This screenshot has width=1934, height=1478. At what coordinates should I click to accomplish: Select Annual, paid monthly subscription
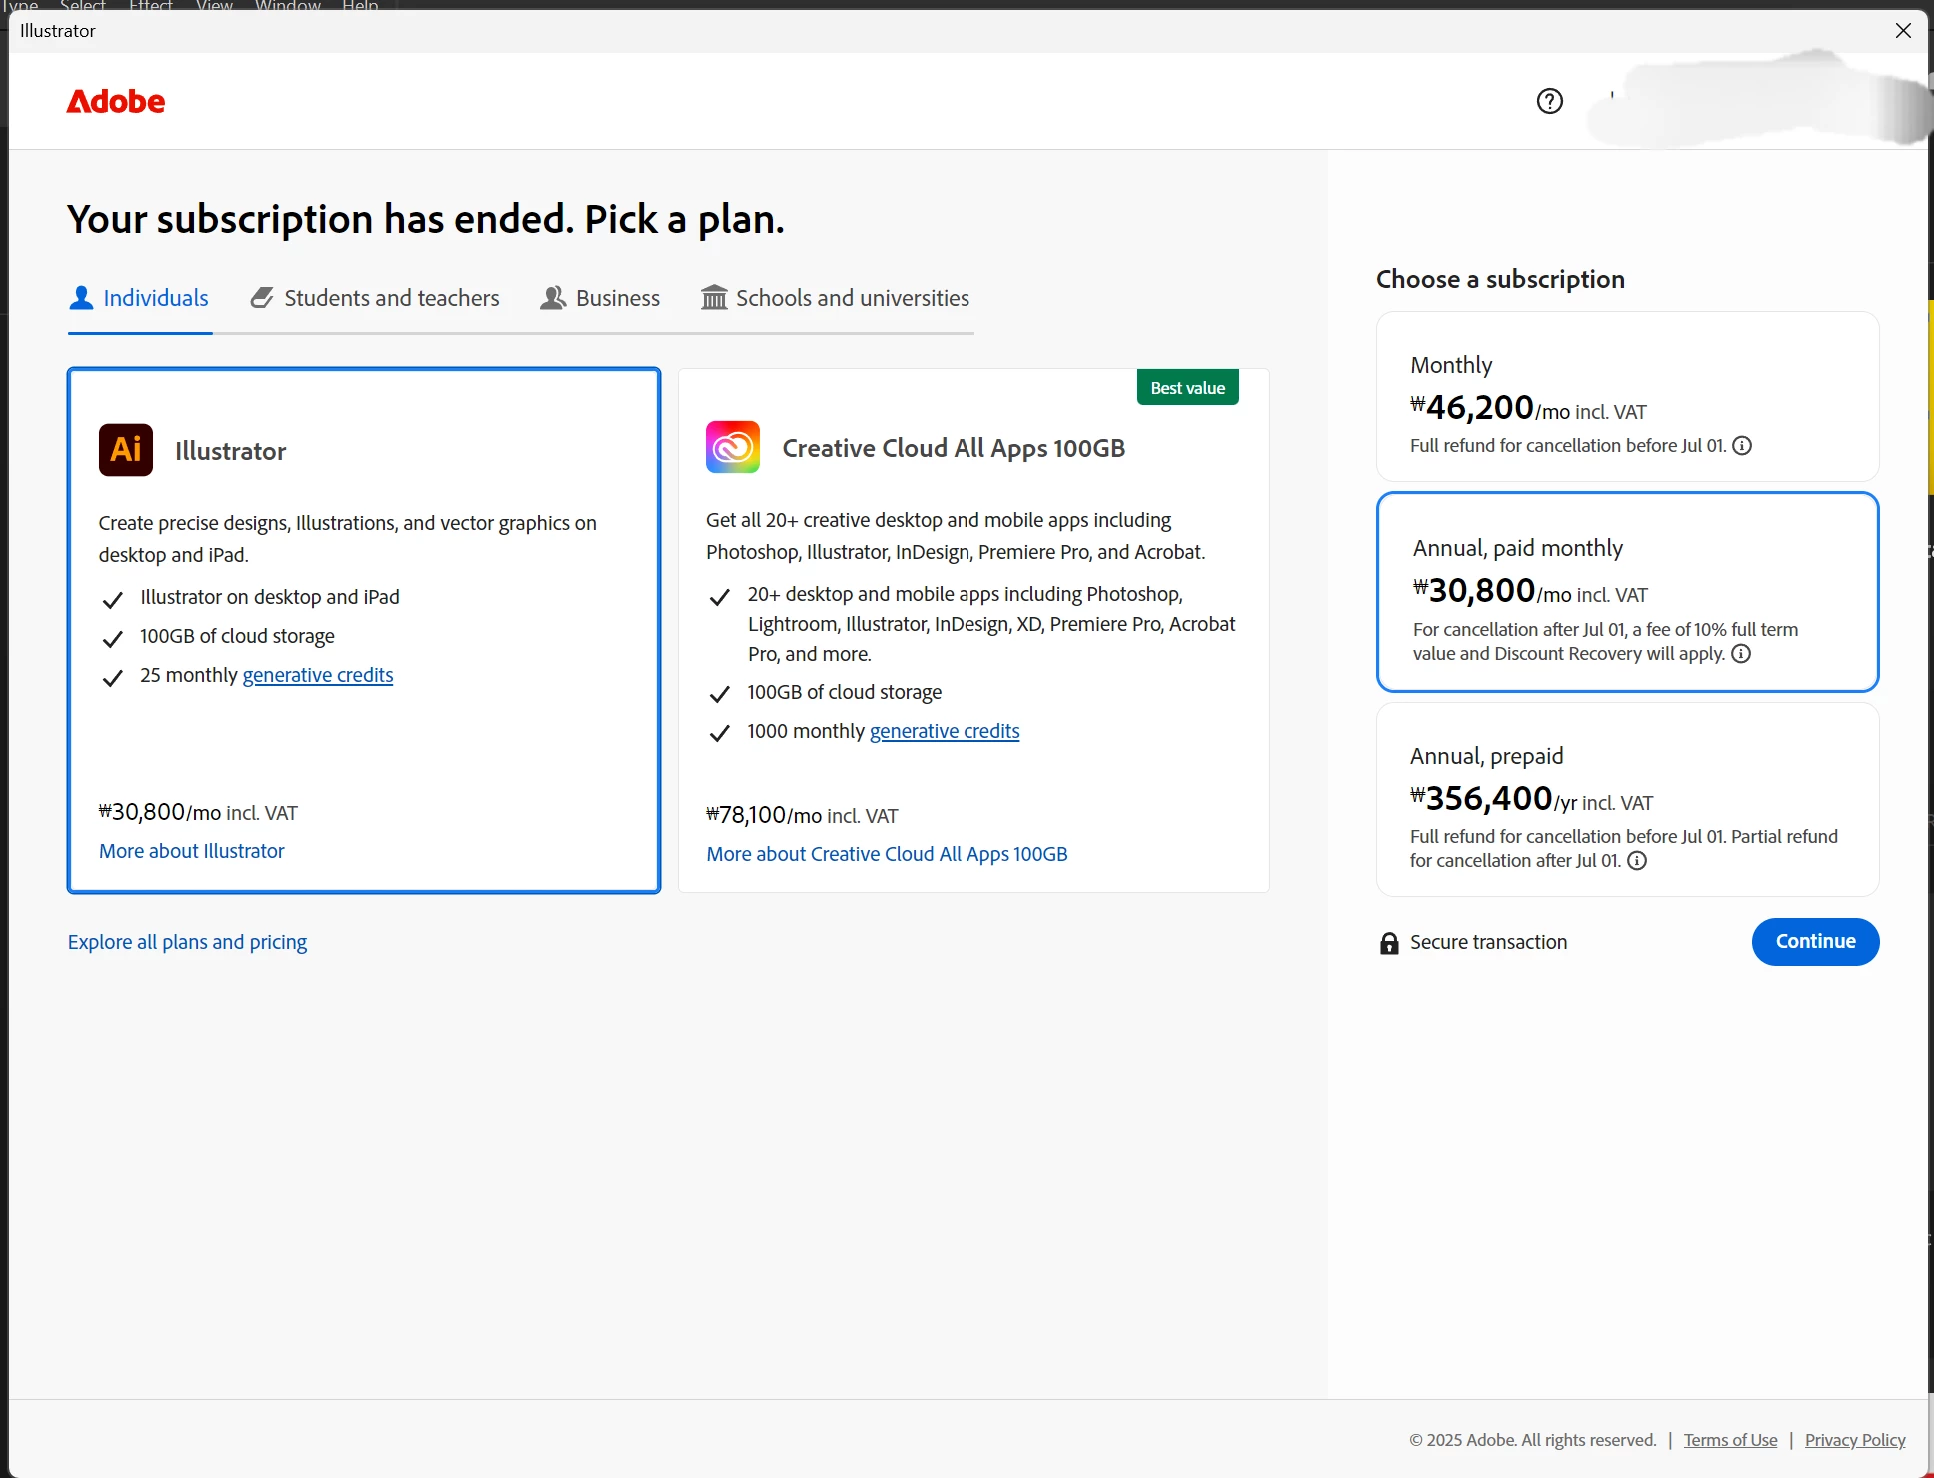pyautogui.click(x=1627, y=591)
